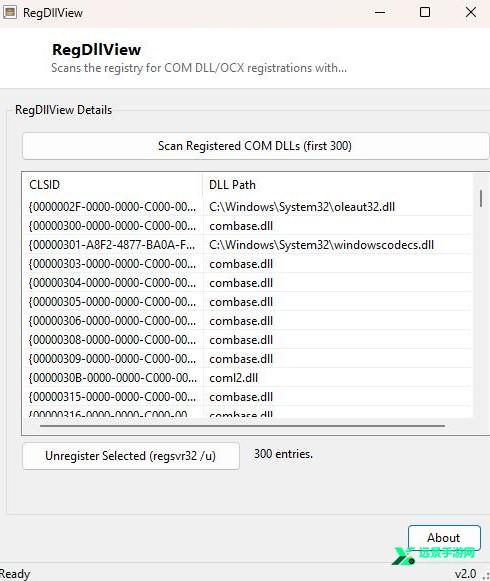Select row with CLSID {00000315-0000-0000-C000-00...
The image size is (490, 581).
point(247,397)
